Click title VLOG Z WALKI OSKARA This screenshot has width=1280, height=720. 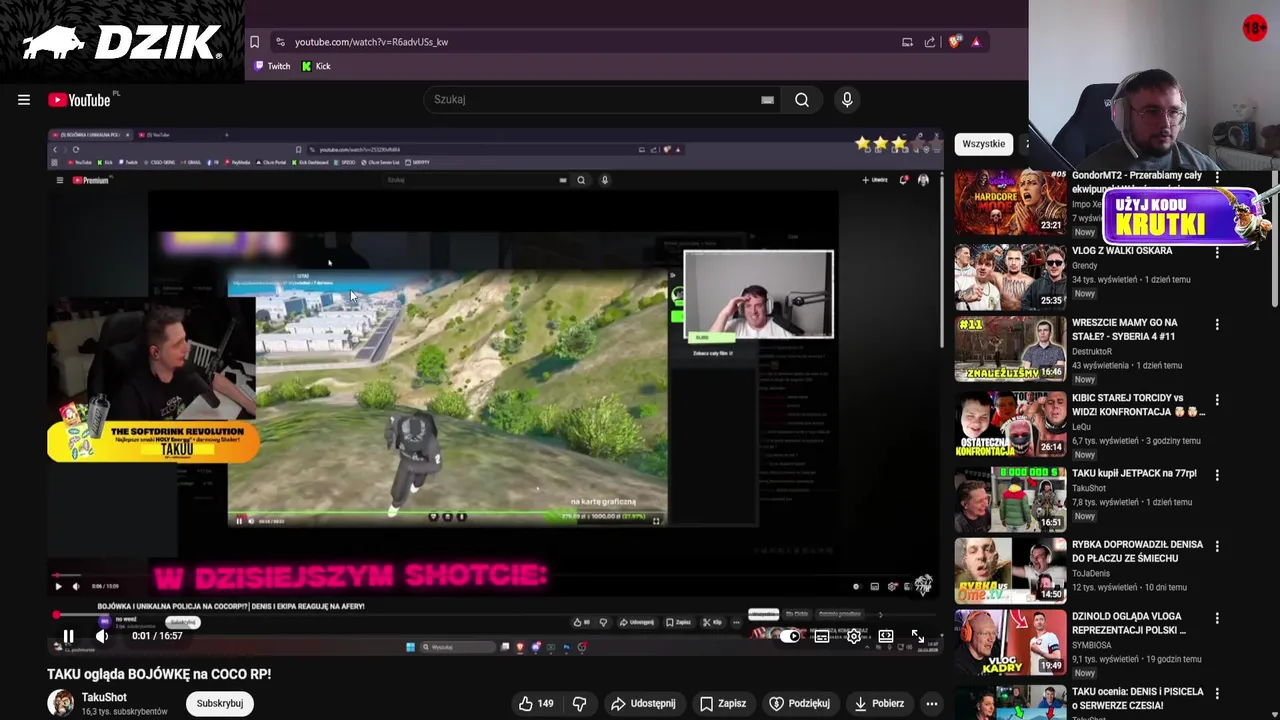click(1122, 251)
